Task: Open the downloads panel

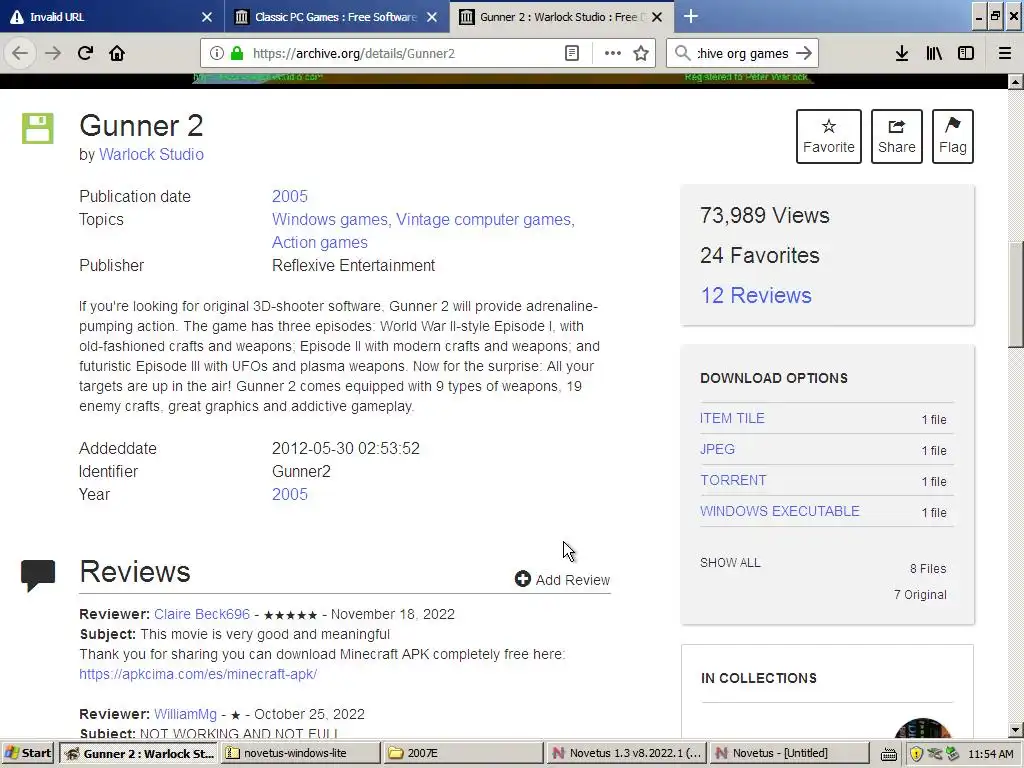Action: pyautogui.click(x=902, y=53)
